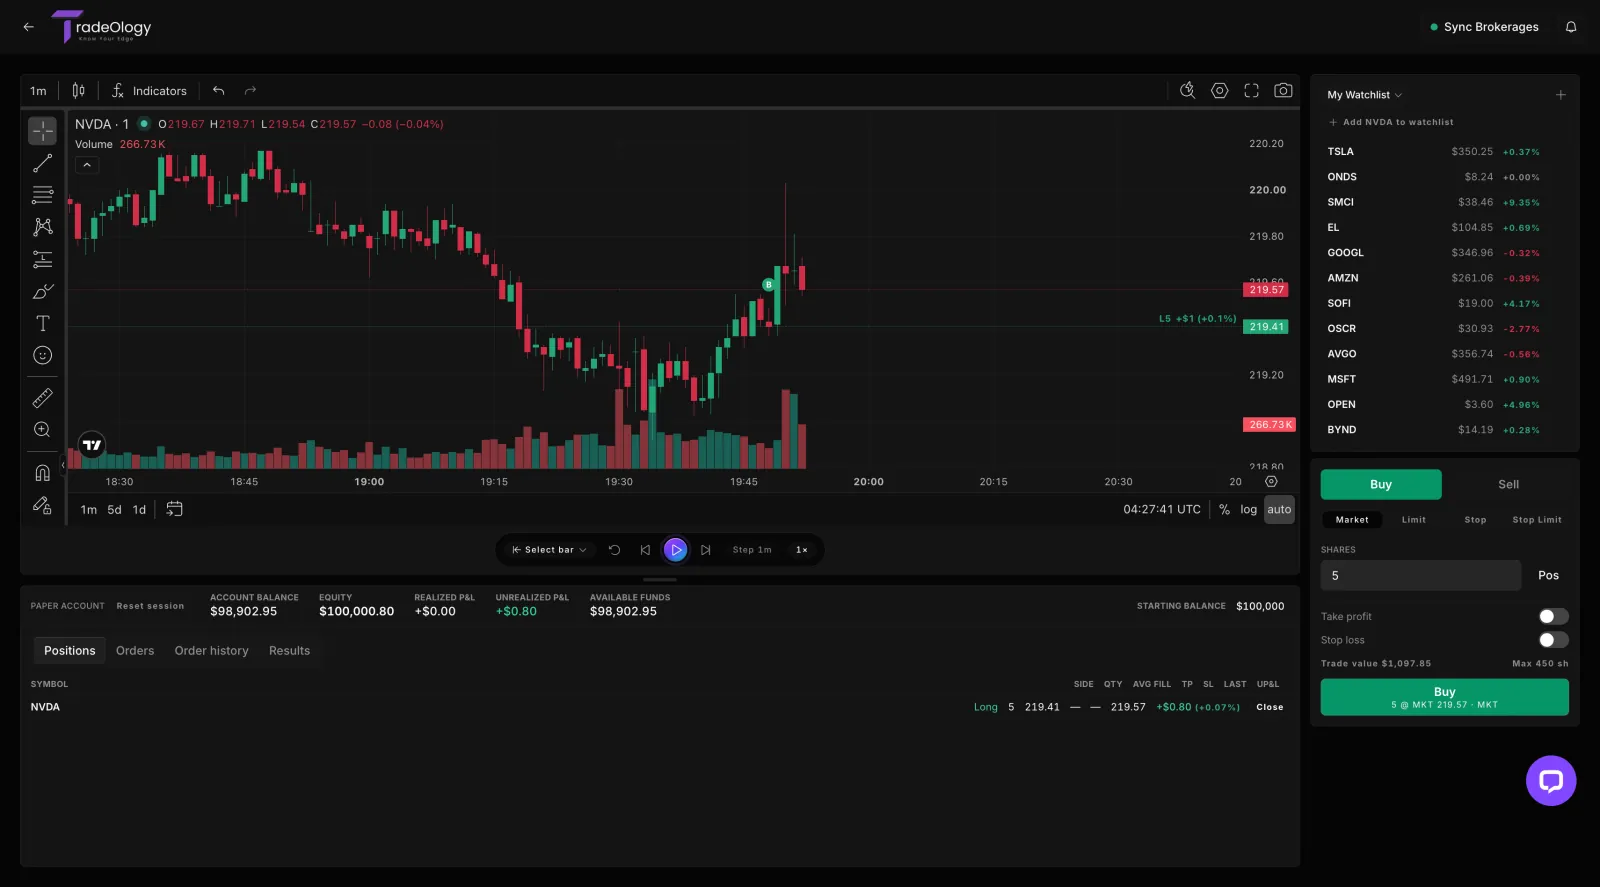This screenshot has height=887, width=1600.
Task: Undo last chart action
Action: tap(218, 91)
